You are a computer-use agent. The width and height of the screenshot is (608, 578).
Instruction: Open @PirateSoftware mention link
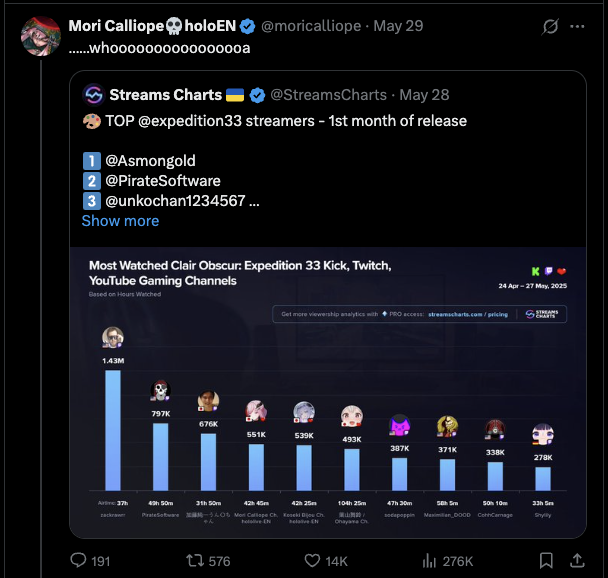[163, 181]
